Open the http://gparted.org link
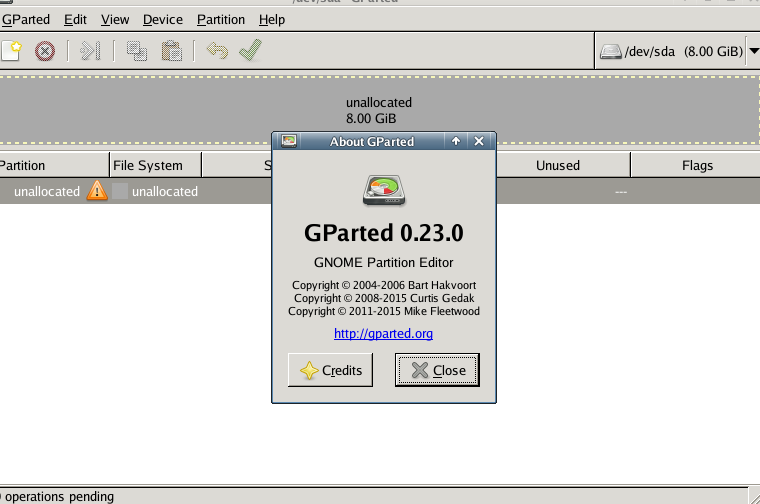This screenshot has width=760, height=504. pos(383,333)
